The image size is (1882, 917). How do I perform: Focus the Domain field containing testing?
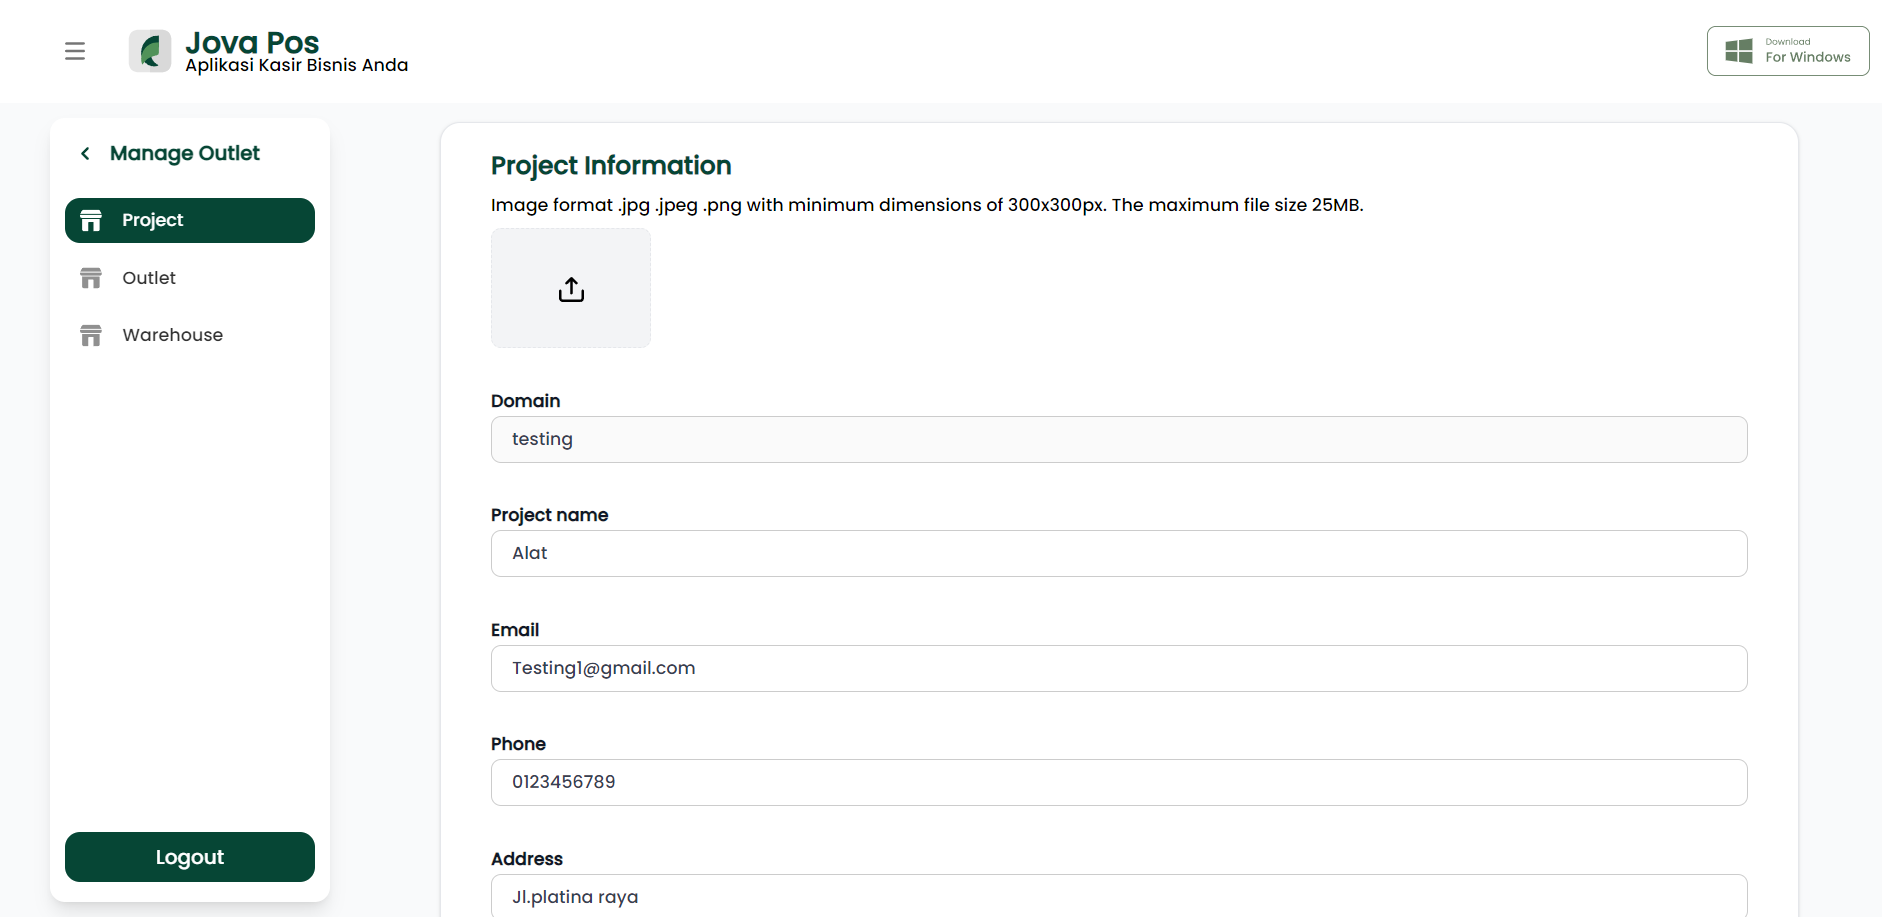tap(1119, 439)
